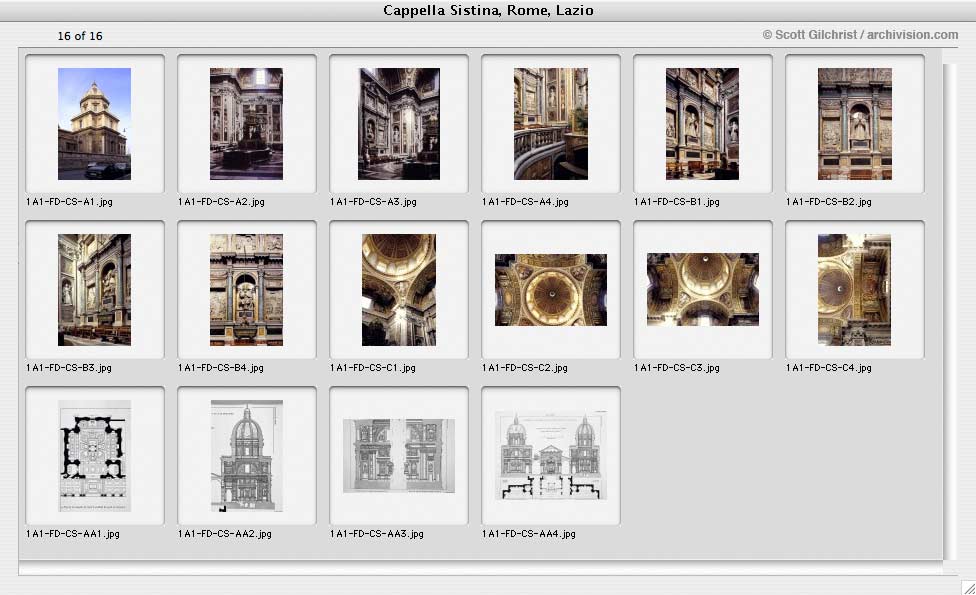Screen dimensions: 976x595
Task: Select thumbnail 1A1-FD-CS-A2 interior view
Action: 246,124
